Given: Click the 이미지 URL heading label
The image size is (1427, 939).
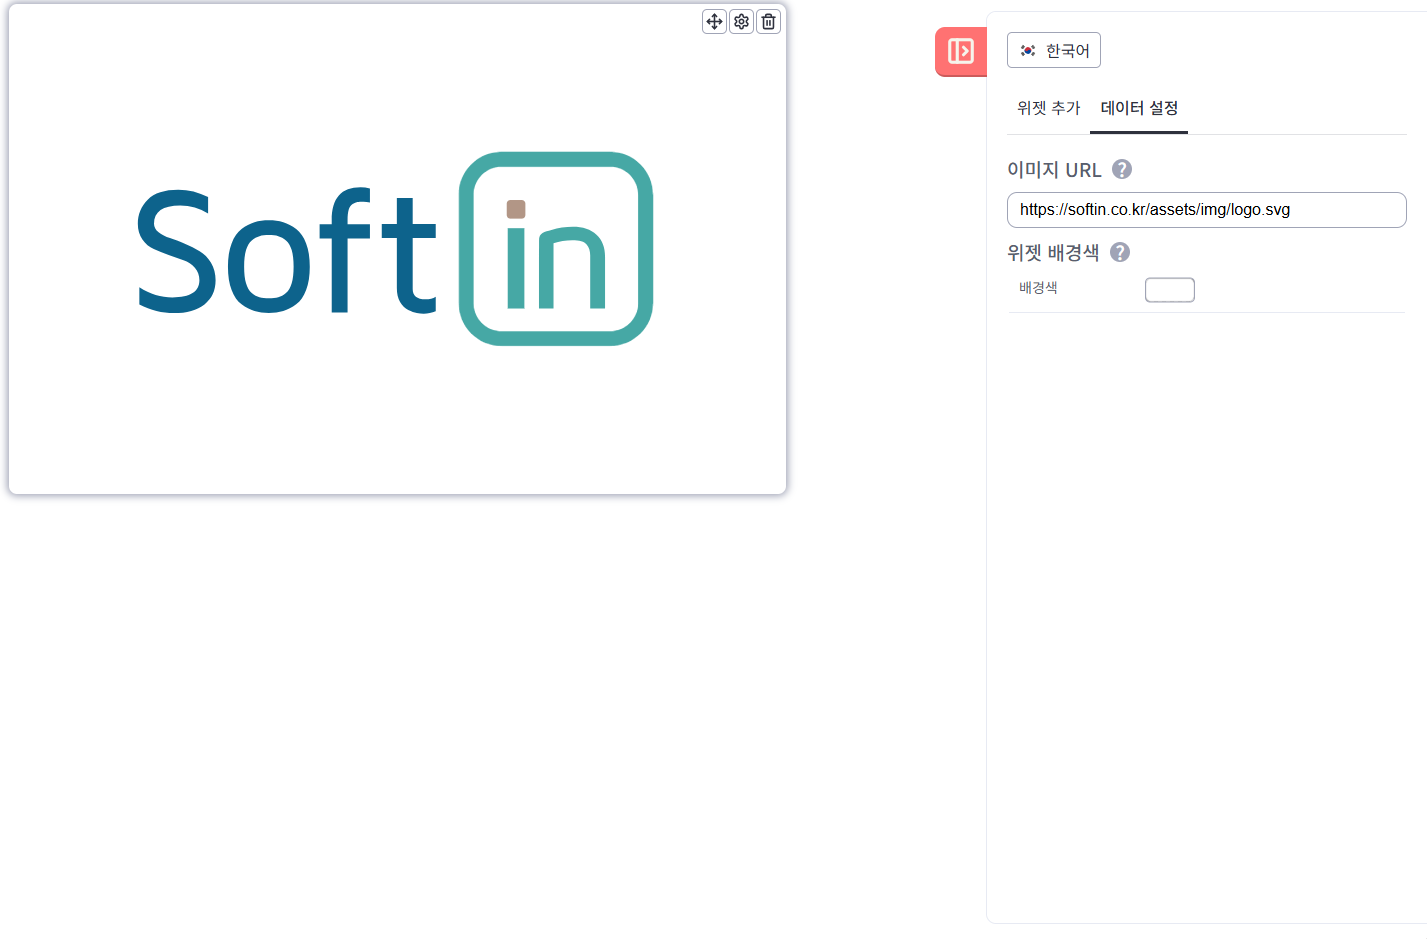Looking at the screenshot, I should (x=1054, y=170).
